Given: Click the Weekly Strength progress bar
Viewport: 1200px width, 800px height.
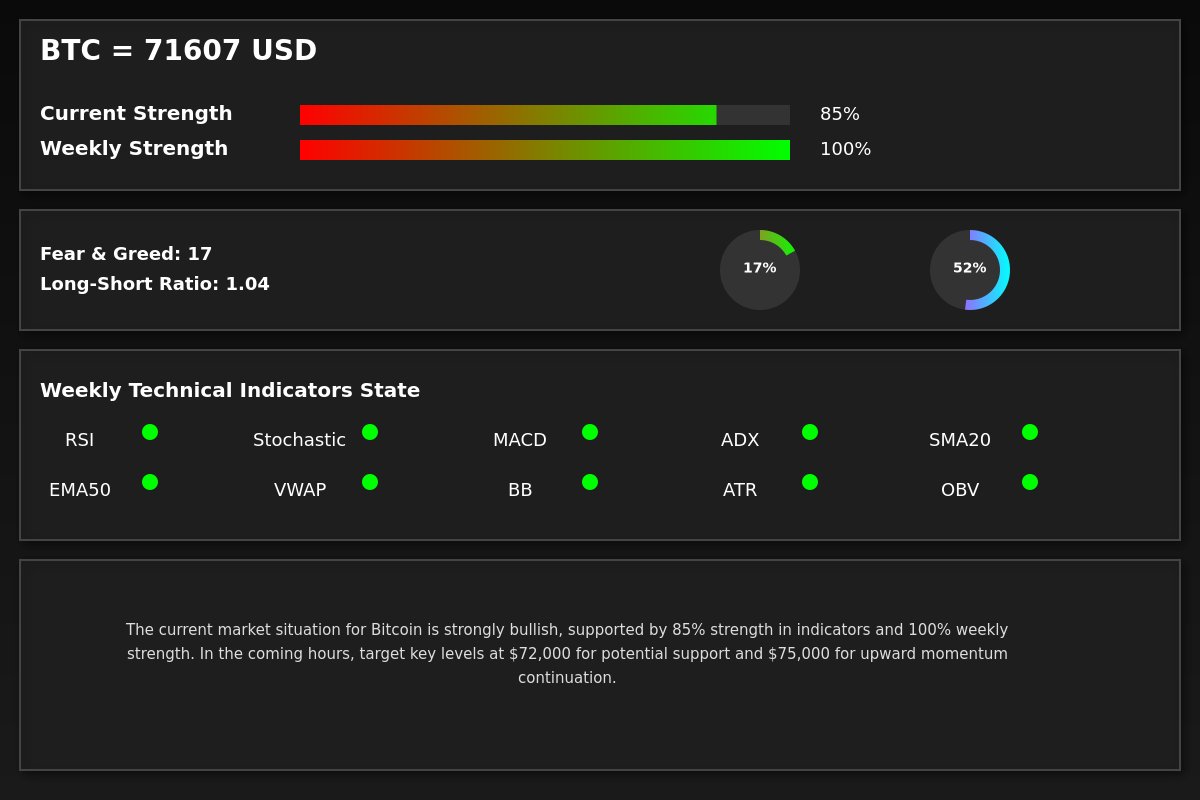Looking at the screenshot, I should (545, 150).
